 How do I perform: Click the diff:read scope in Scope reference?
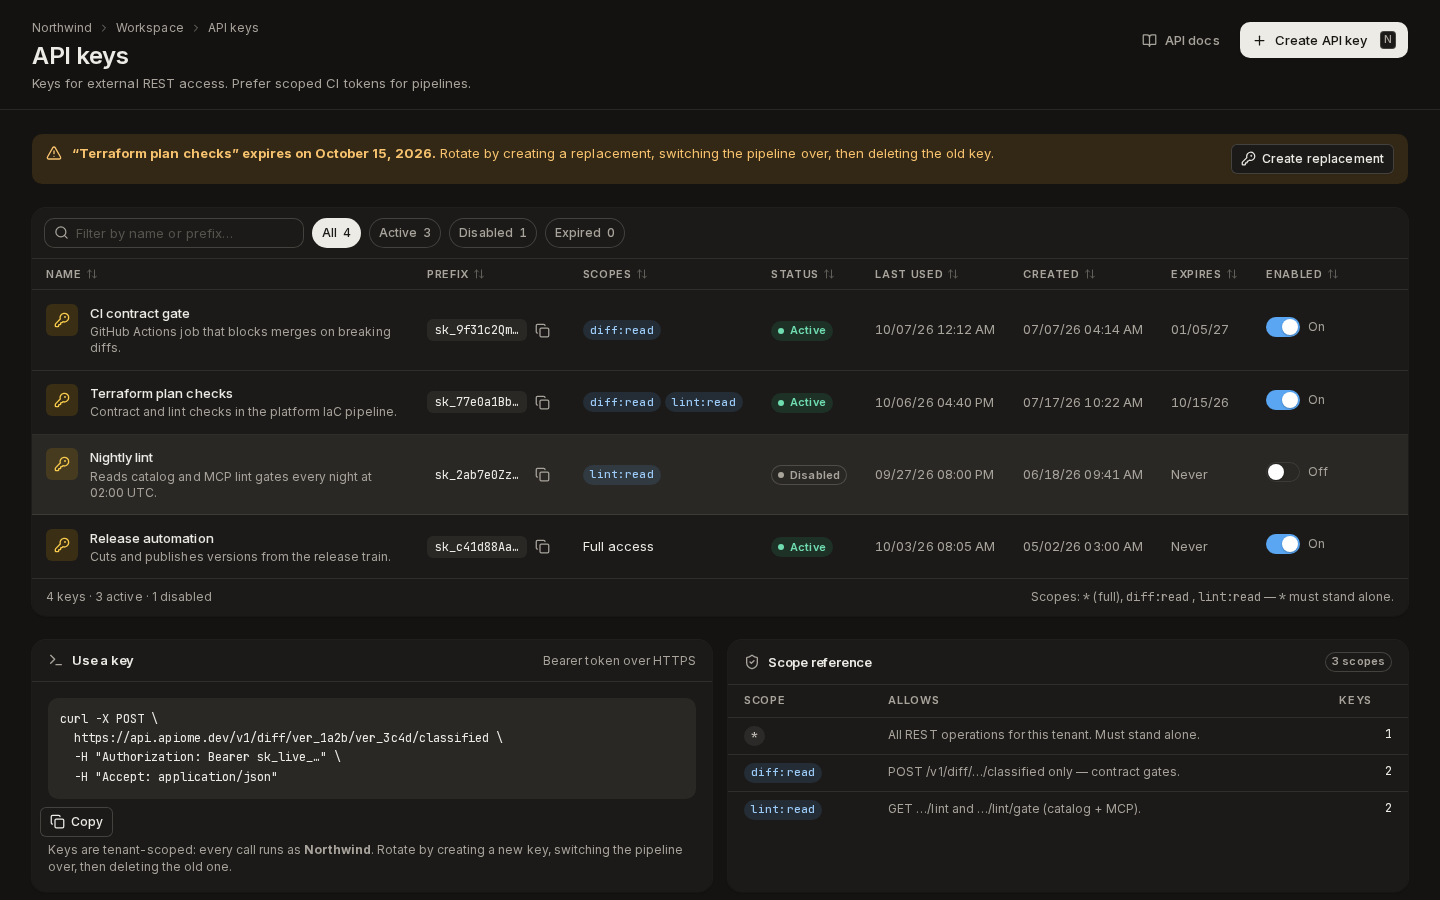[x=783, y=772]
